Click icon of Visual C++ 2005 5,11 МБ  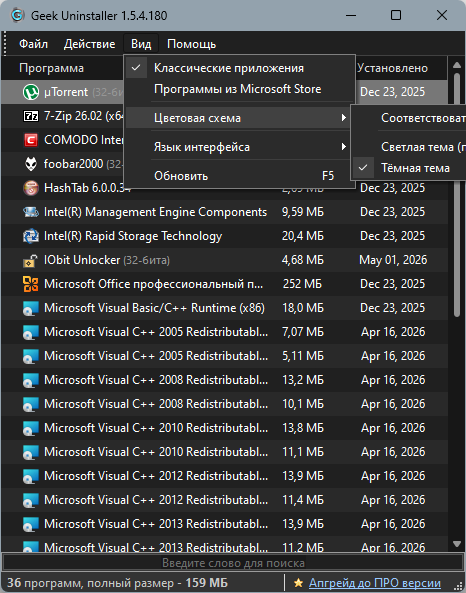tap(31, 356)
